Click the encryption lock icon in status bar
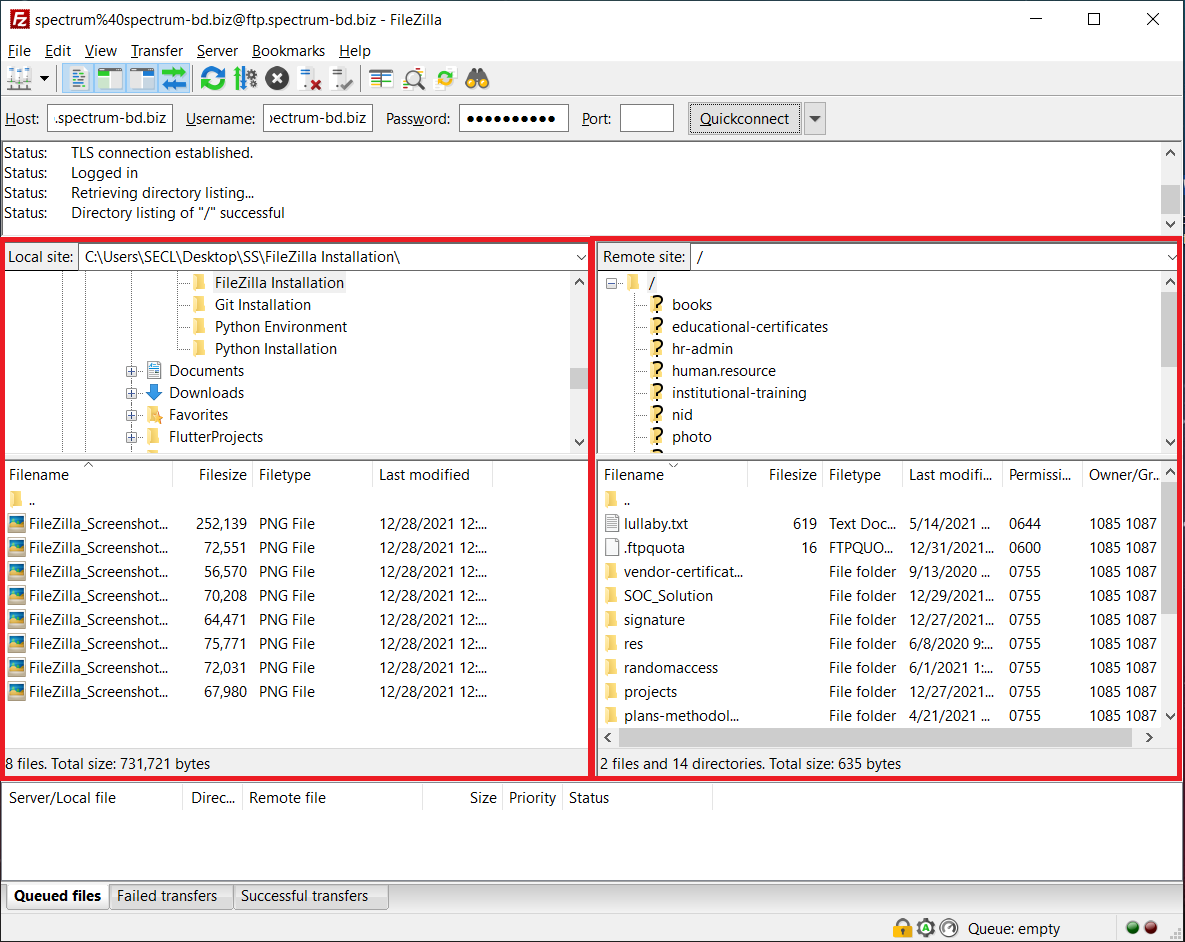1185x942 pixels. (902, 928)
